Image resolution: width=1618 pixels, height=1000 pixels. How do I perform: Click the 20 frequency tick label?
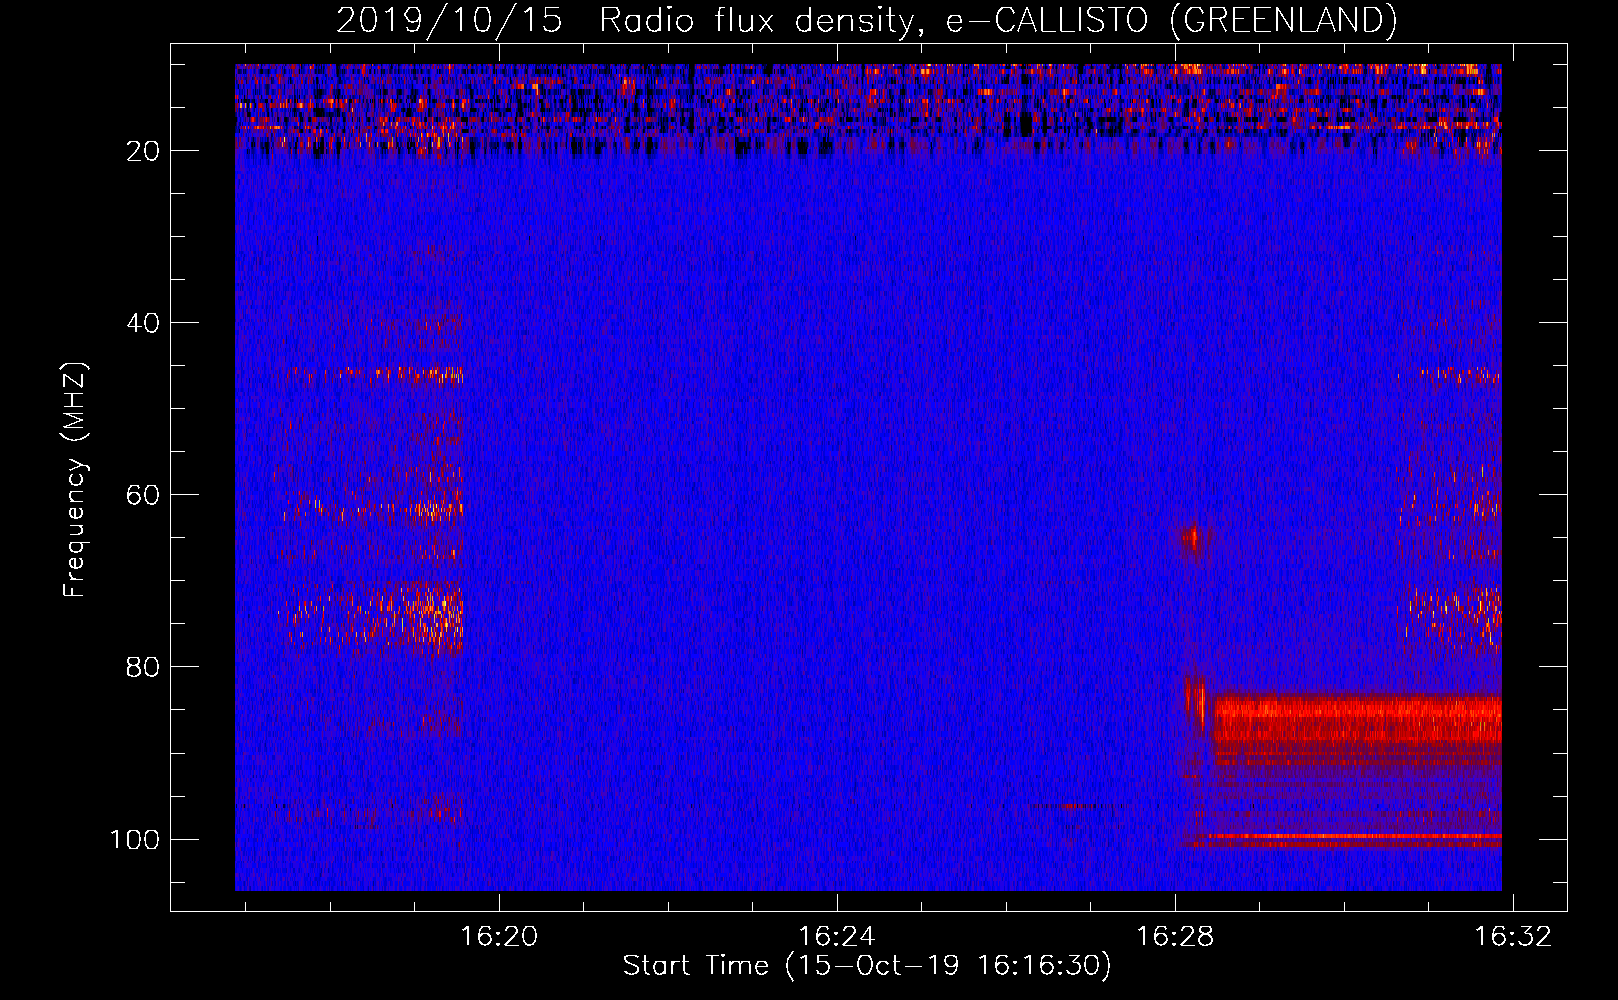[x=143, y=151]
